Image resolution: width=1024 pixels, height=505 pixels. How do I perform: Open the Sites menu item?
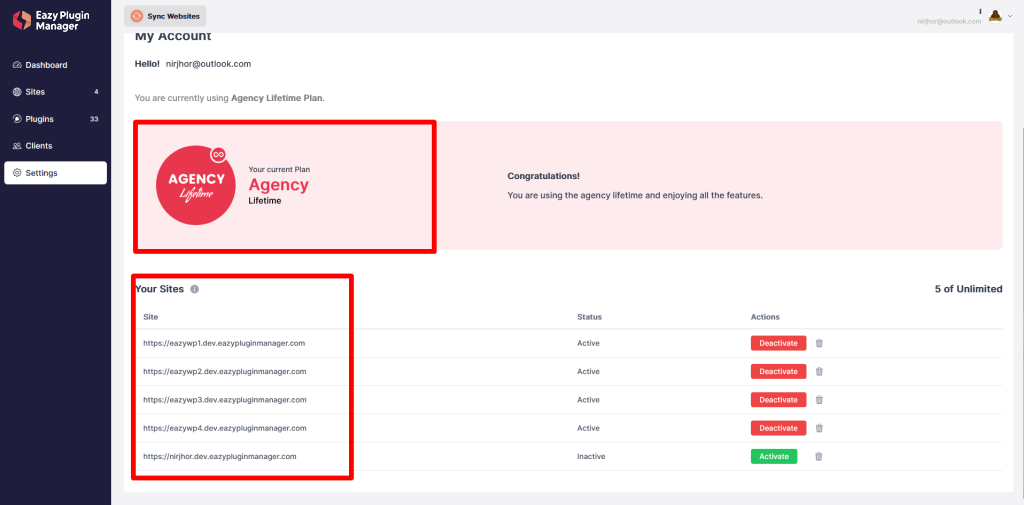[55, 92]
